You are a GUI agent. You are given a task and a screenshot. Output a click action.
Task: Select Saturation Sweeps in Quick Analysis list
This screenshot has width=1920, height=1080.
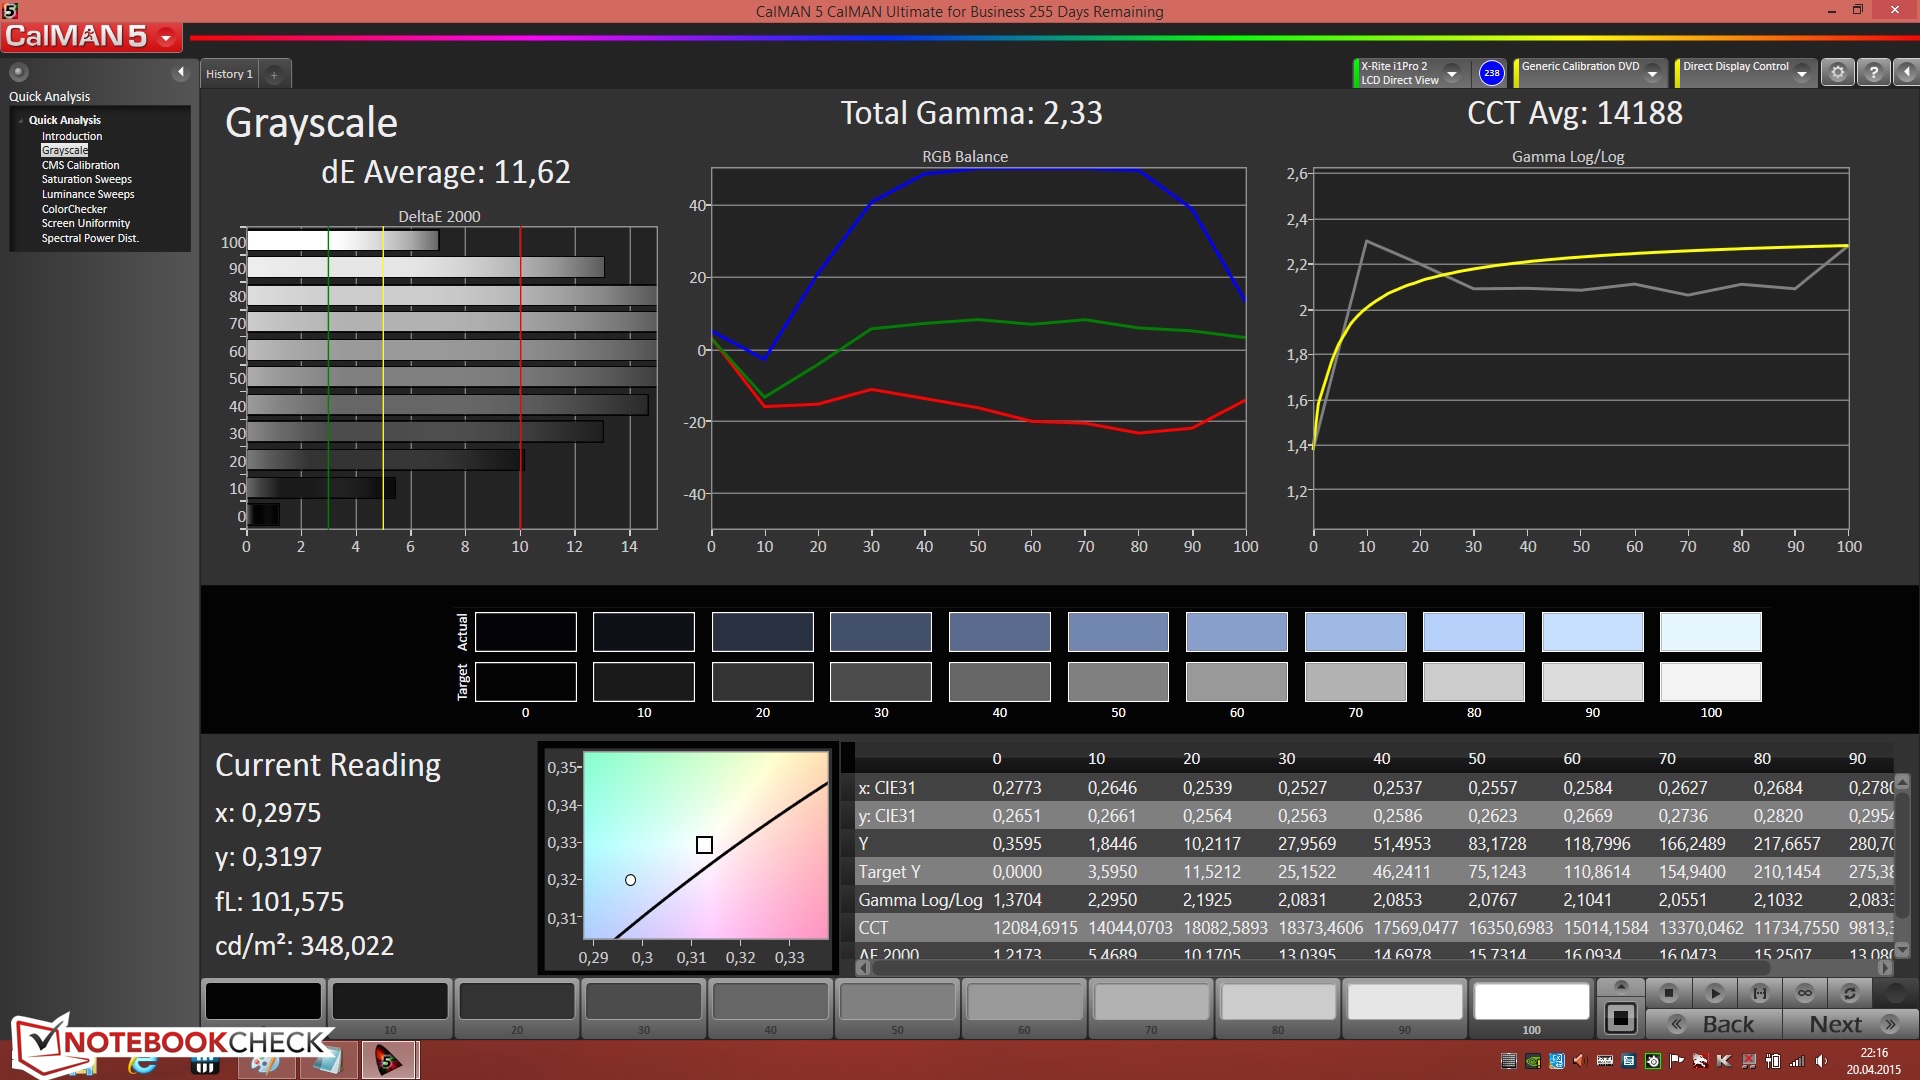coord(86,180)
